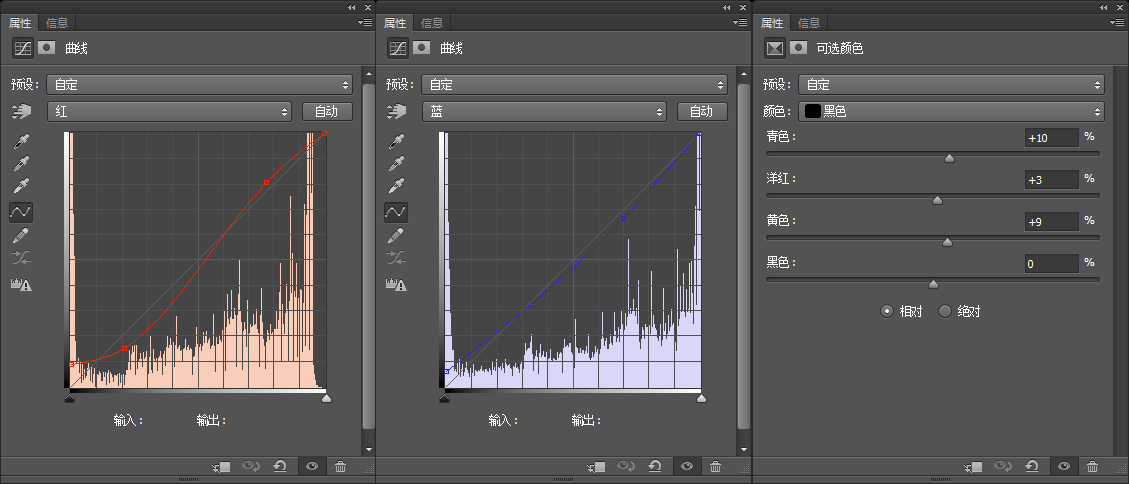Switch to 信息 tab in Selective Color panel

(809, 23)
